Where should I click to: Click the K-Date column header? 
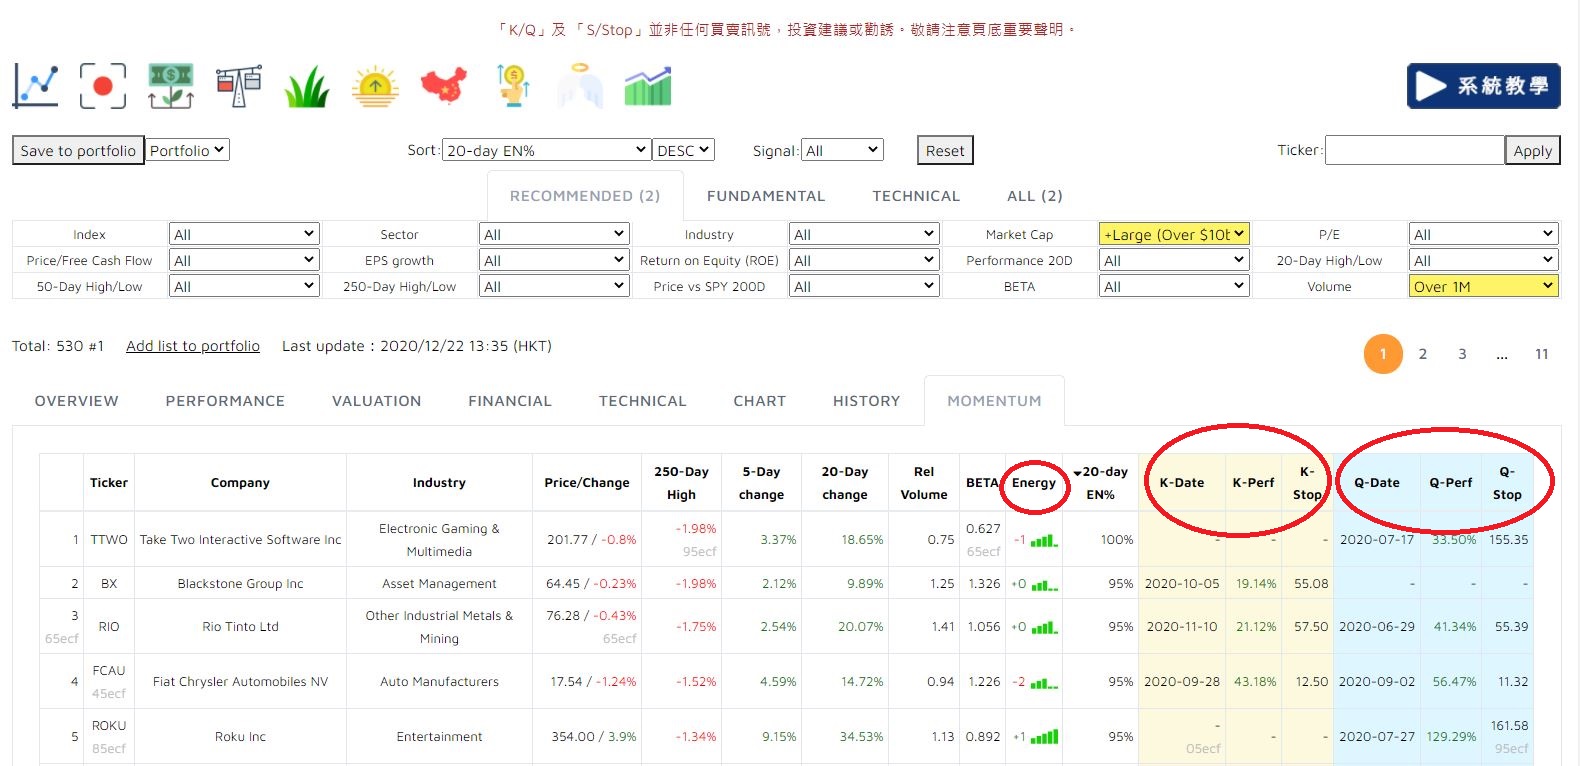[x=1182, y=483]
